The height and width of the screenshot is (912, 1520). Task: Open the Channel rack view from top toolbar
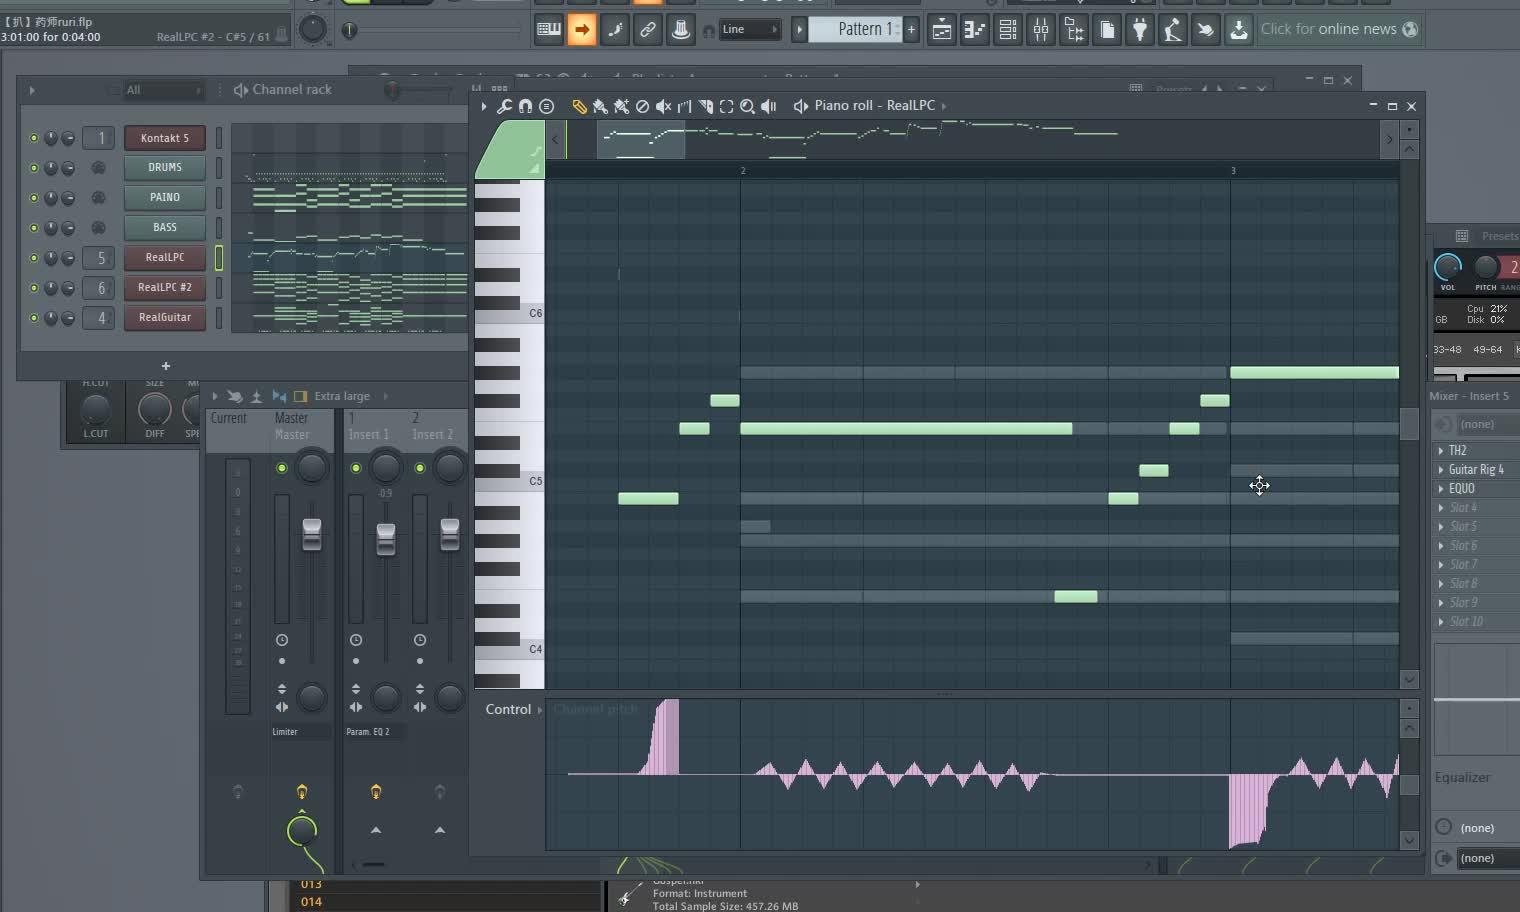point(1008,30)
